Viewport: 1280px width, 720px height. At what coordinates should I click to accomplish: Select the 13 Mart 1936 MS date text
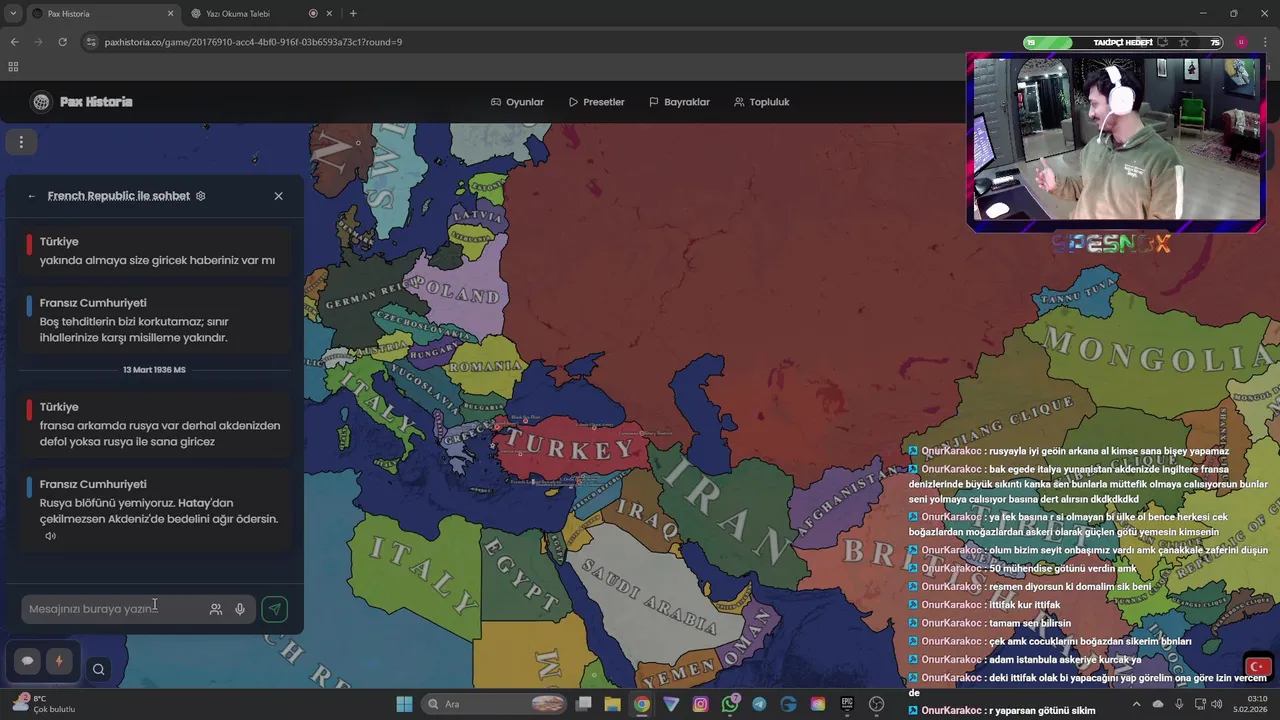(x=154, y=370)
